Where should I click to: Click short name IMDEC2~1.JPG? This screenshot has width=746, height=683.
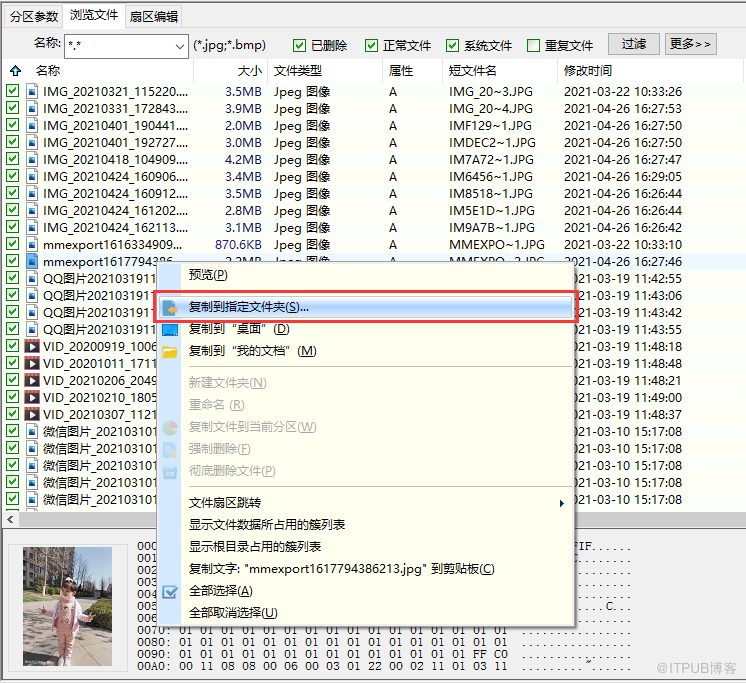click(x=492, y=143)
